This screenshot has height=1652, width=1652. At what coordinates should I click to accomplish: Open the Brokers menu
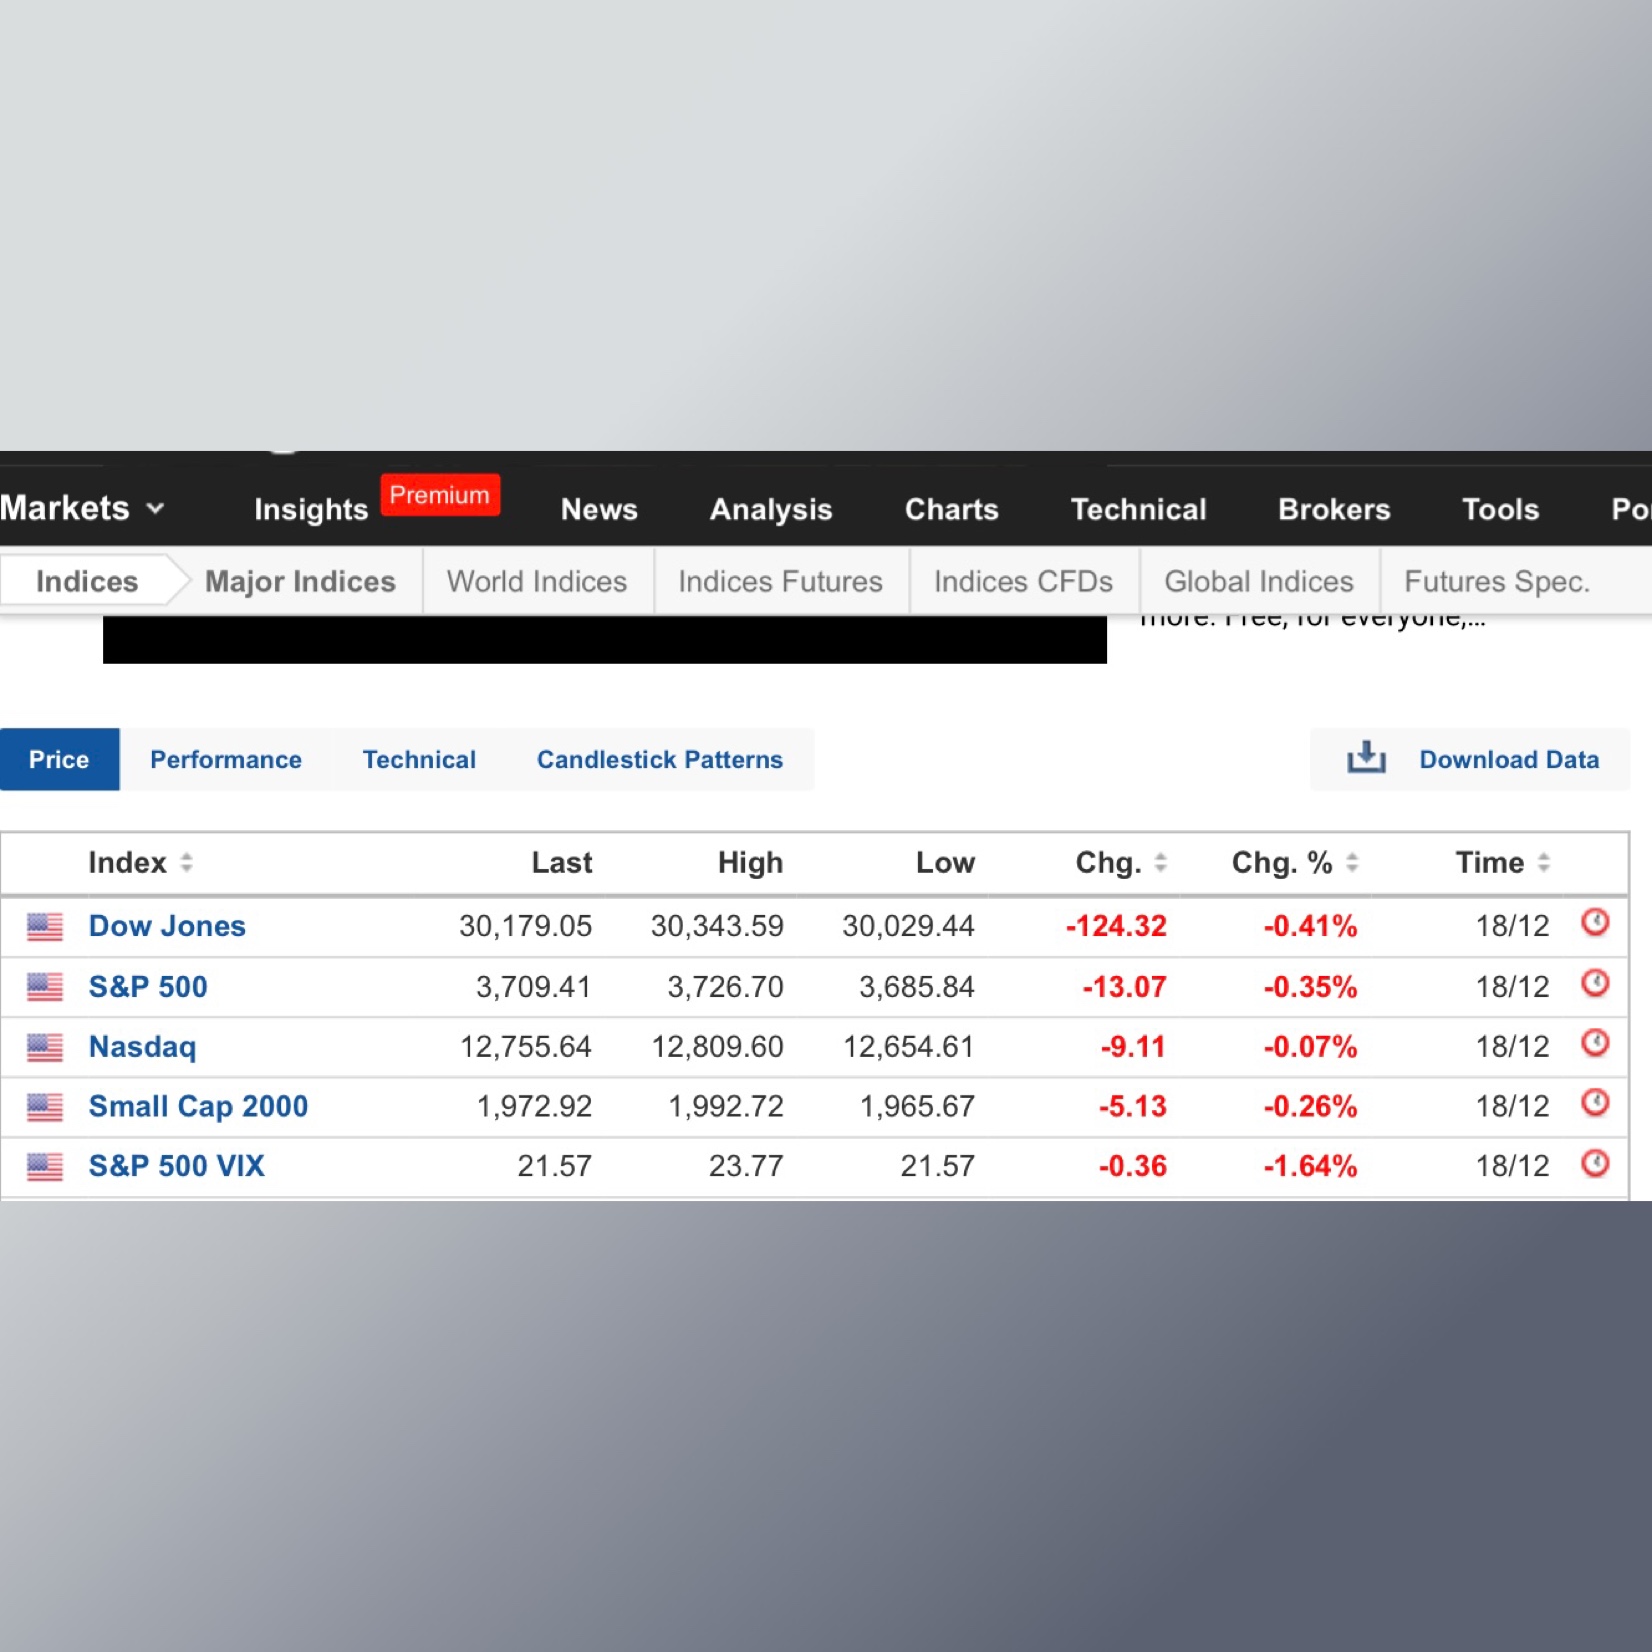(x=1334, y=509)
